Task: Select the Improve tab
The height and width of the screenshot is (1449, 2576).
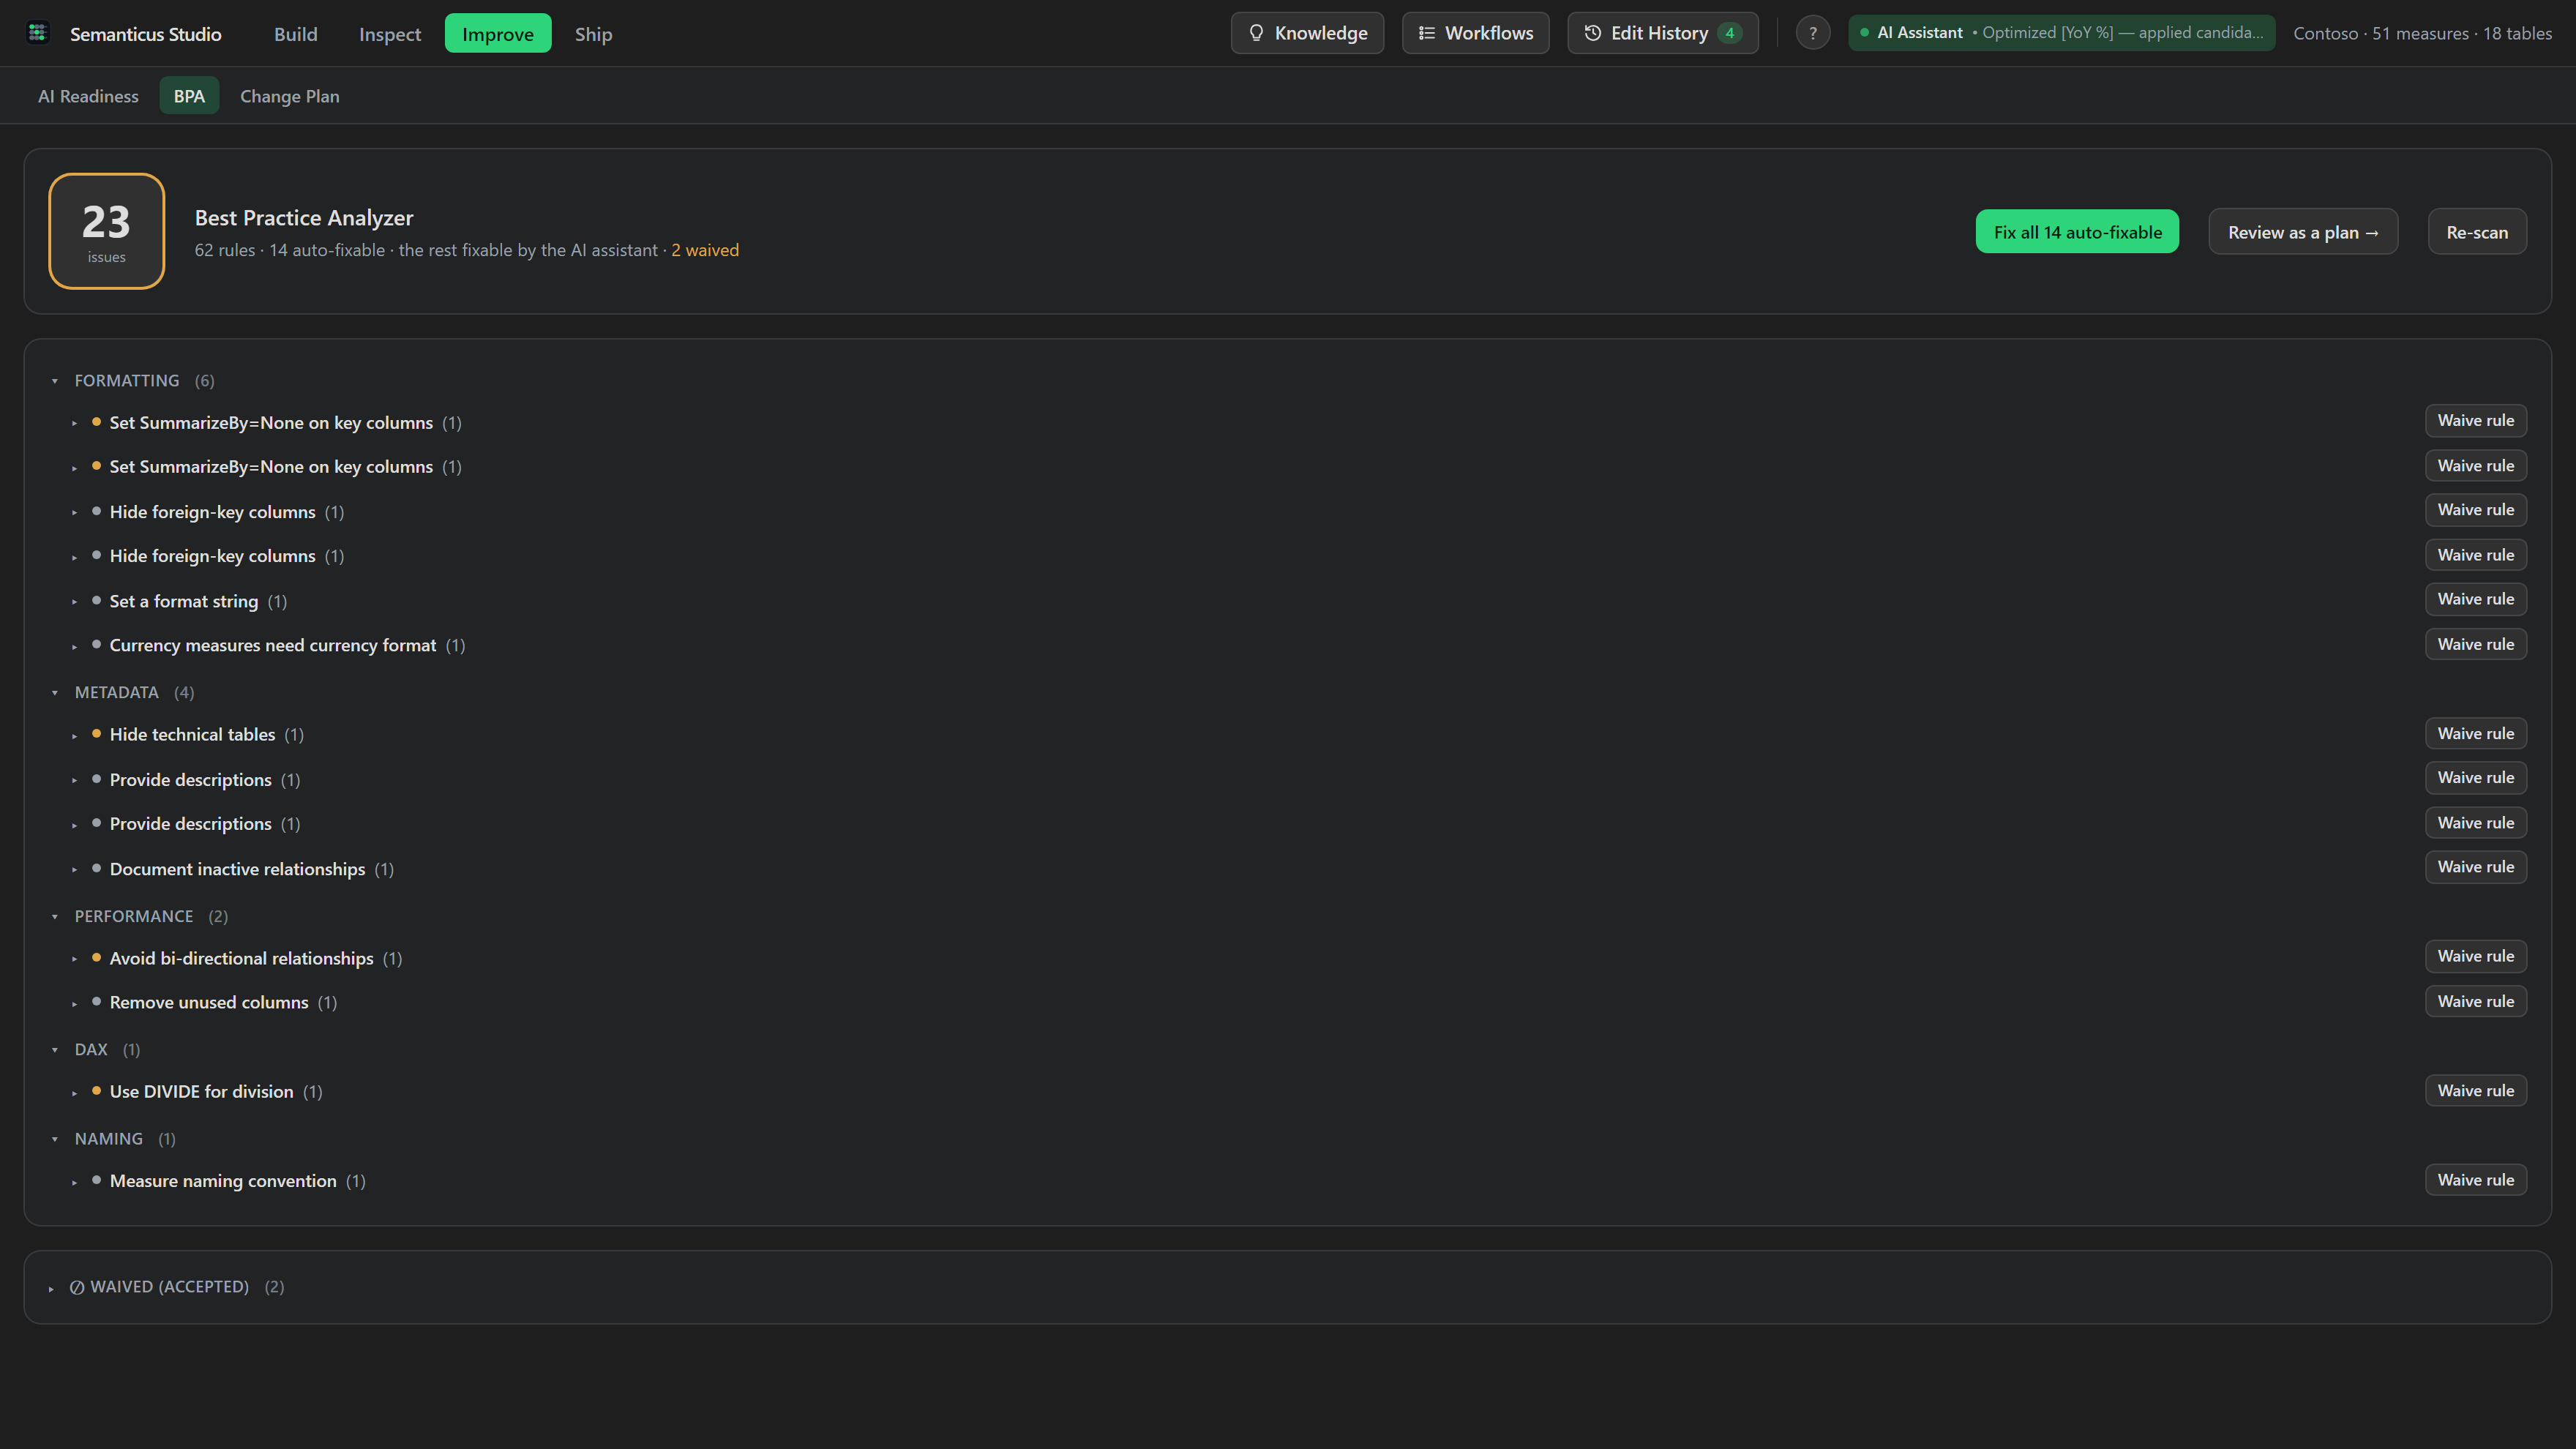Action: 498,34
